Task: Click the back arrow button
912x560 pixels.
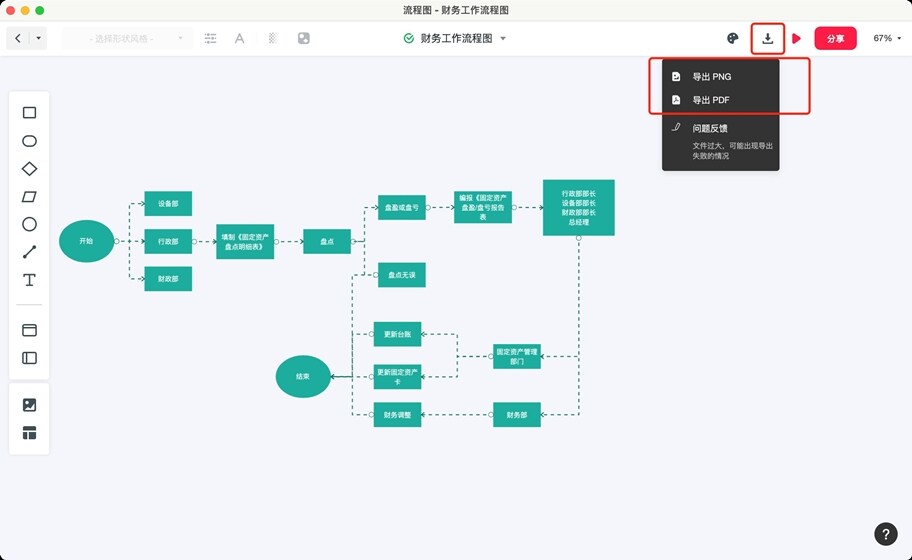Action: point(18,38)
